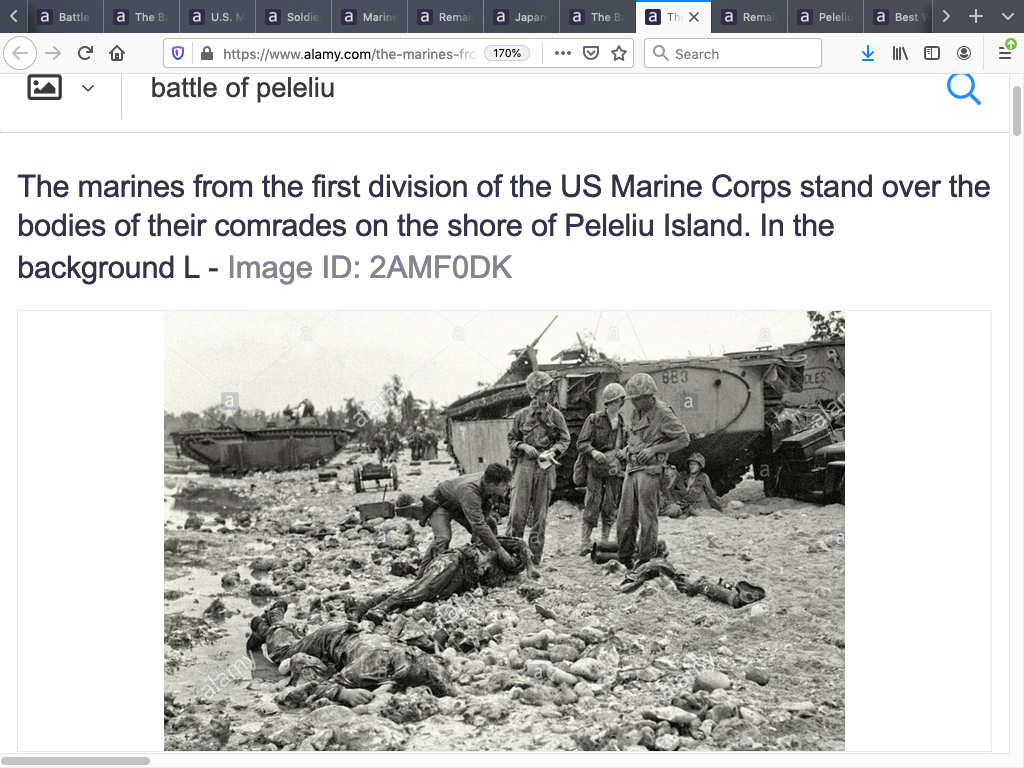Go to the Firefox home page
Image resolution: width=1024 pixels, height=768 pixels.
point(117,54)
